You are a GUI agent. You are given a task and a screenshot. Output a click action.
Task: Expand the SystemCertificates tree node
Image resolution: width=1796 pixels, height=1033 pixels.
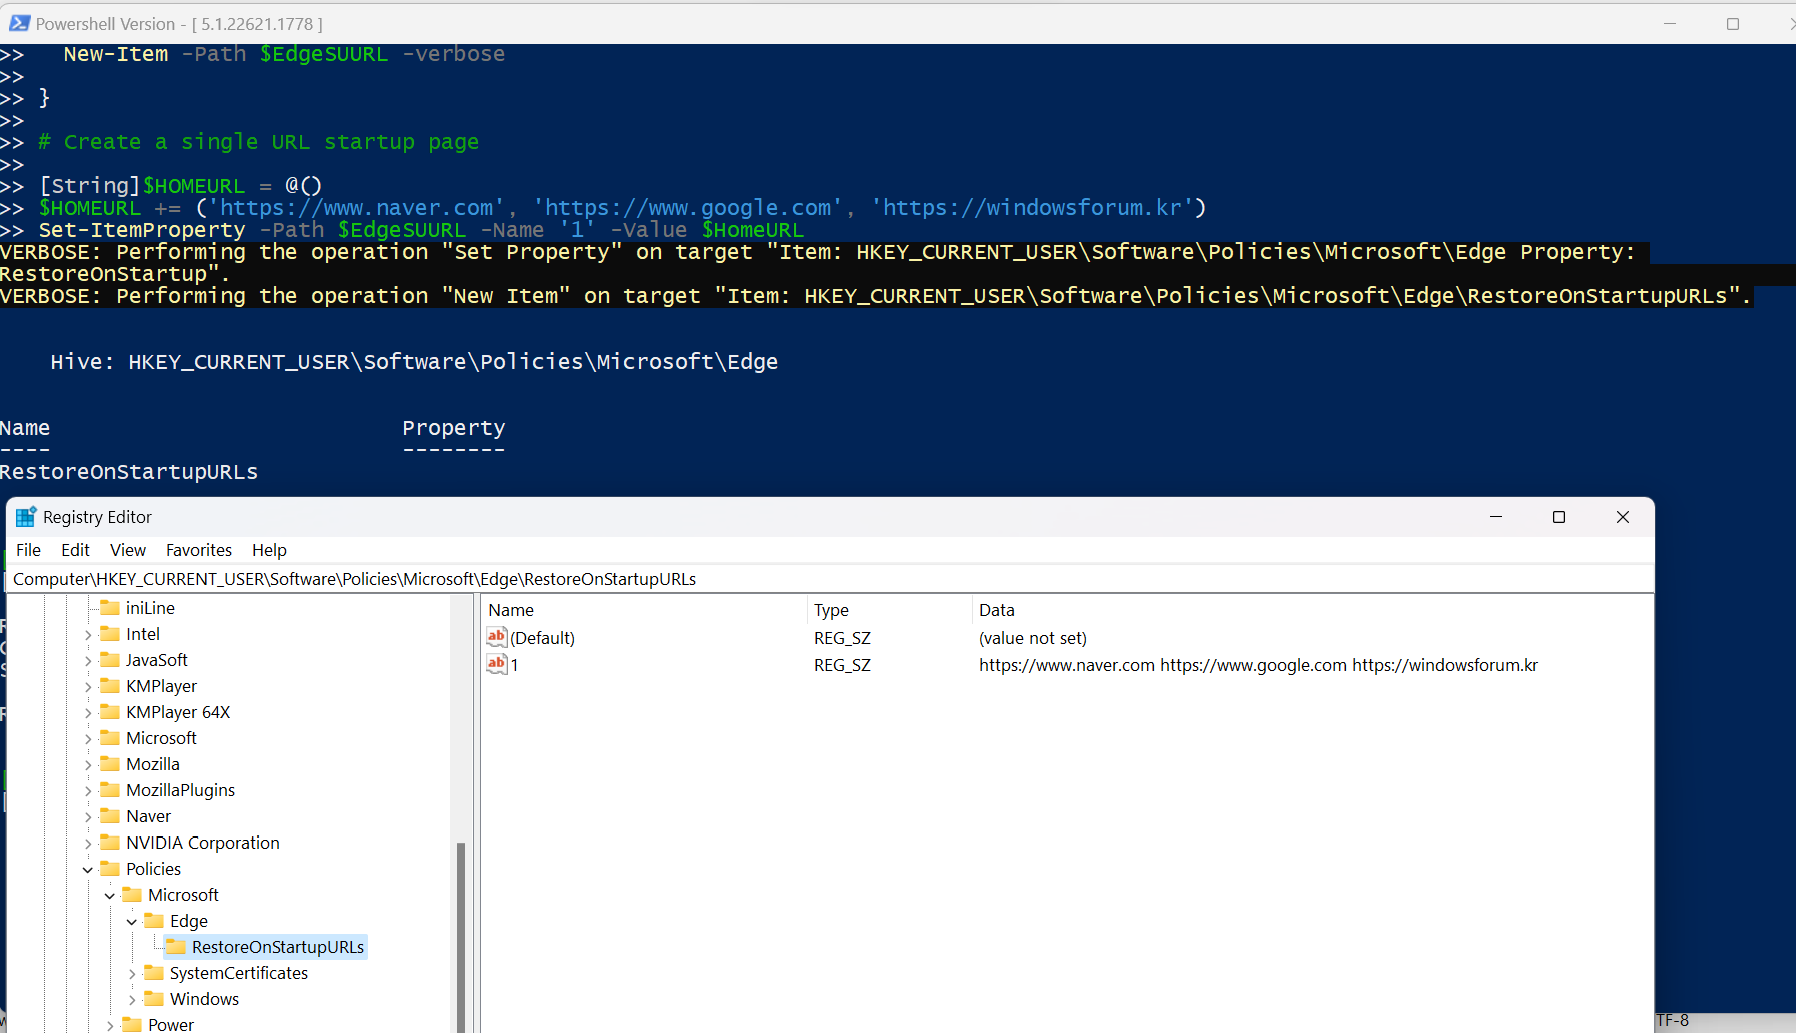click(x=132, y=974)
